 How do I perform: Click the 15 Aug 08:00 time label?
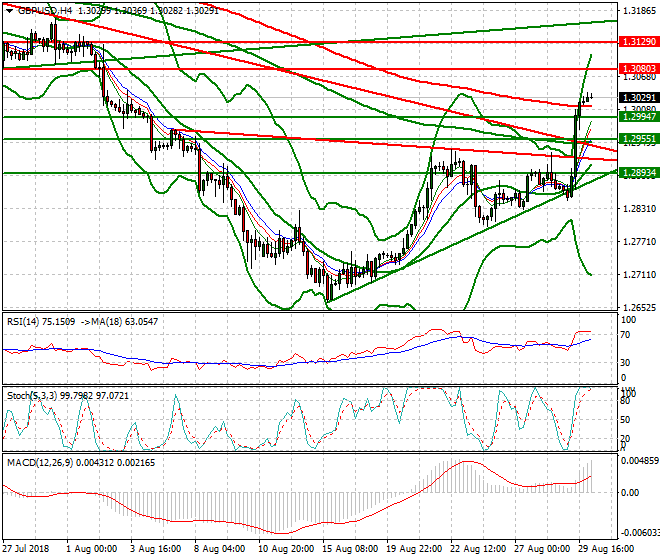point(350,549)
